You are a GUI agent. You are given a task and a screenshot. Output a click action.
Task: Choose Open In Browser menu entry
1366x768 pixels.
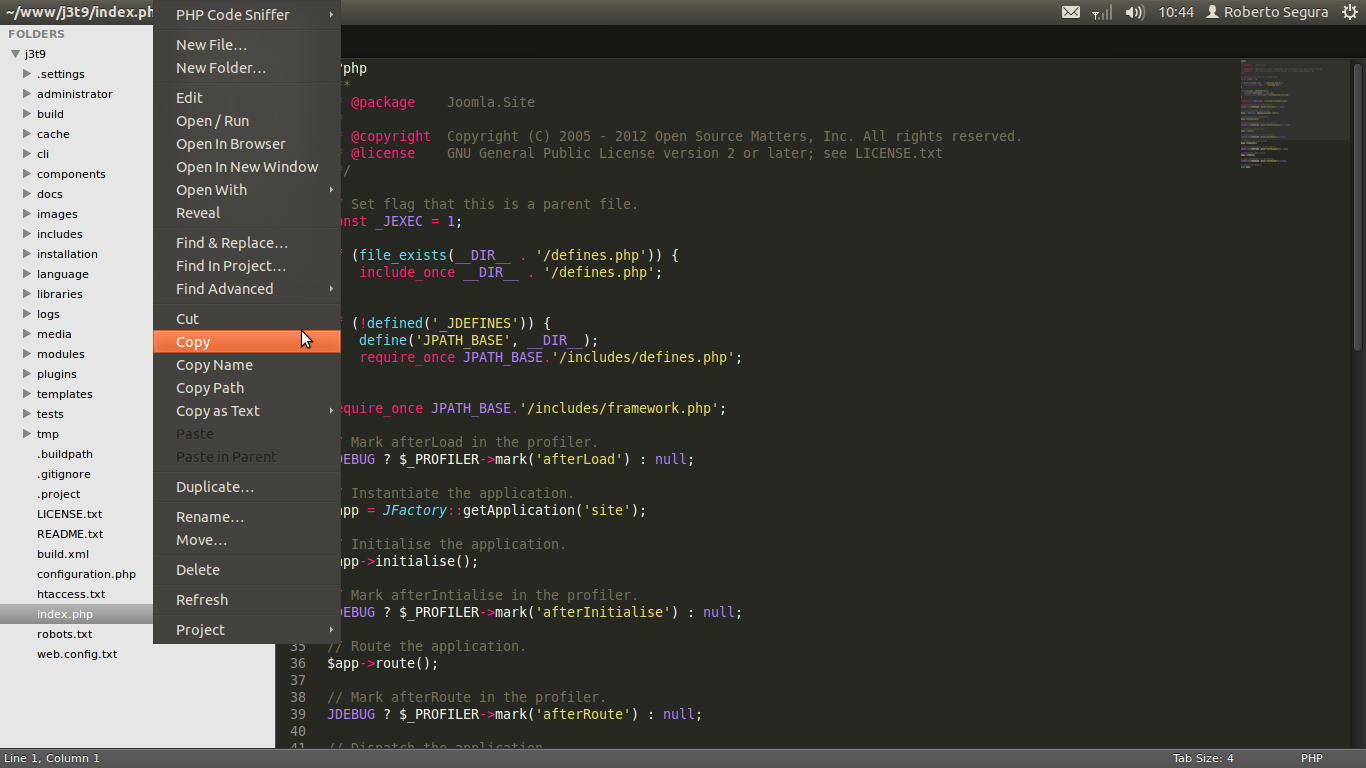(230, 144)
